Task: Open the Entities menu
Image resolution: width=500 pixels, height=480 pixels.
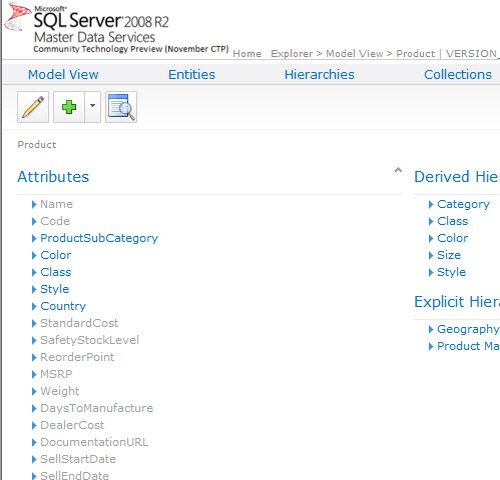Action: point(192,74)
